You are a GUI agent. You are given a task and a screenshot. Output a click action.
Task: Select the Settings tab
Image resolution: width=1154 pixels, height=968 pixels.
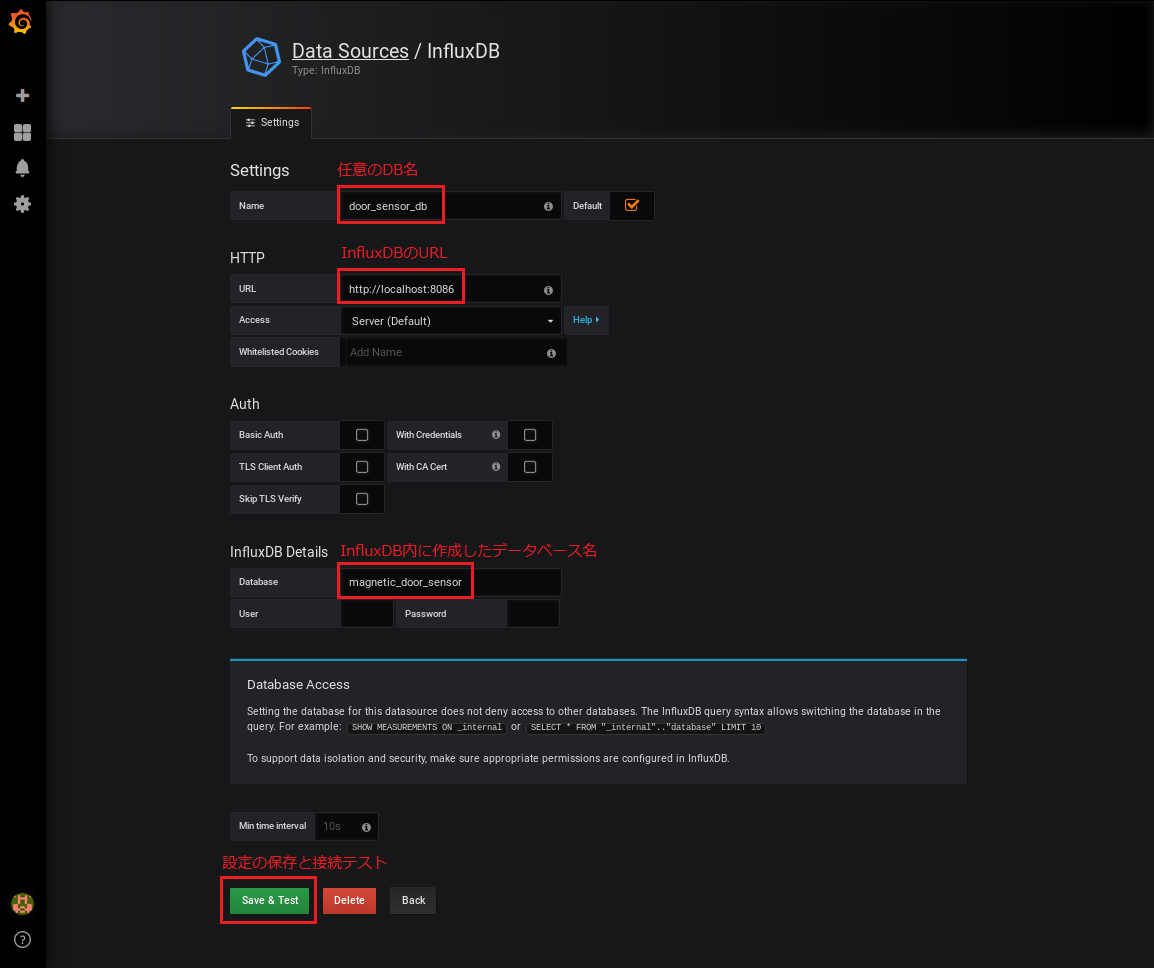(x=271, y=122)
